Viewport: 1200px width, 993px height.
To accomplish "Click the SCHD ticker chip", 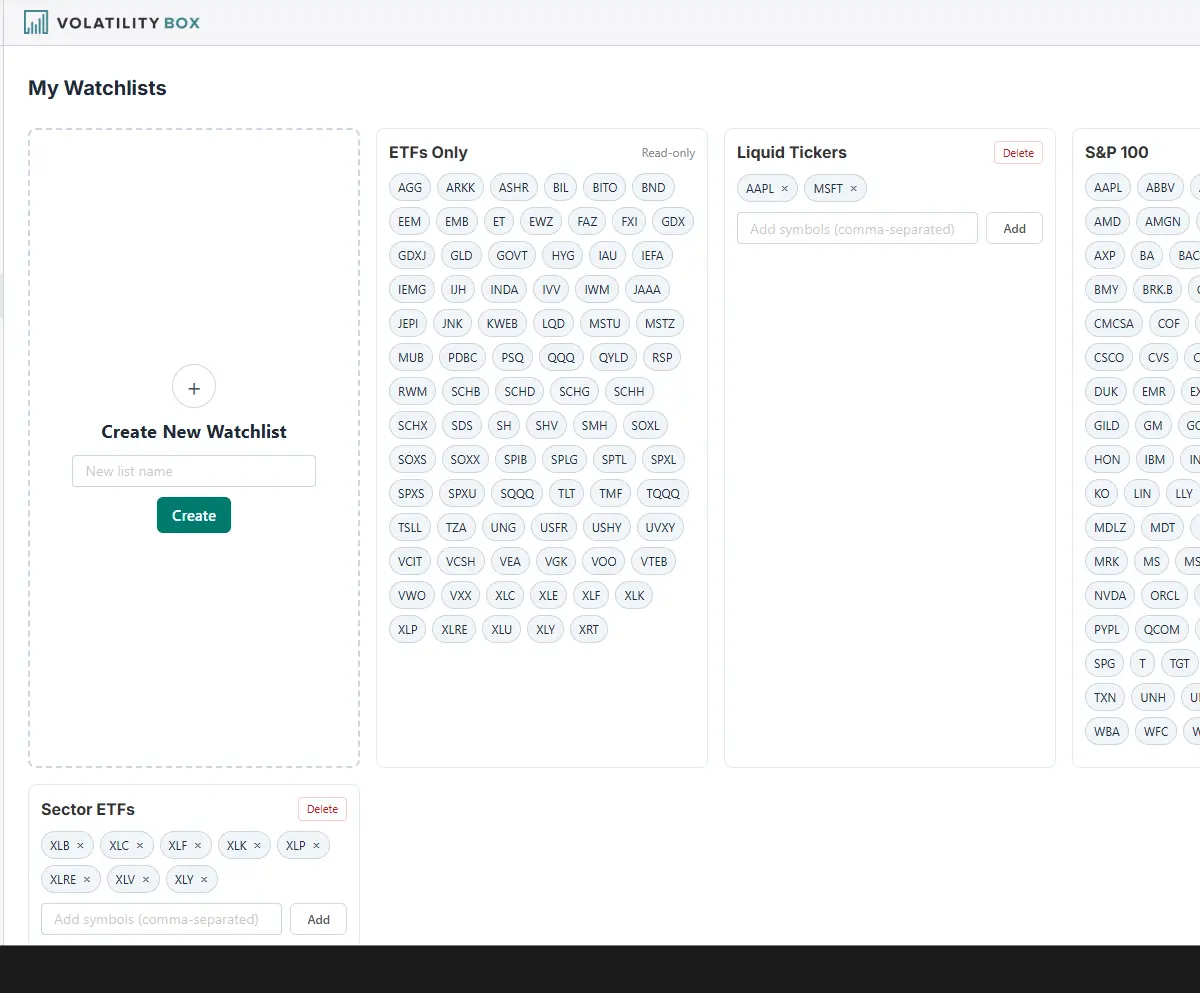I will pyautogui.click(x=519, y=391).
